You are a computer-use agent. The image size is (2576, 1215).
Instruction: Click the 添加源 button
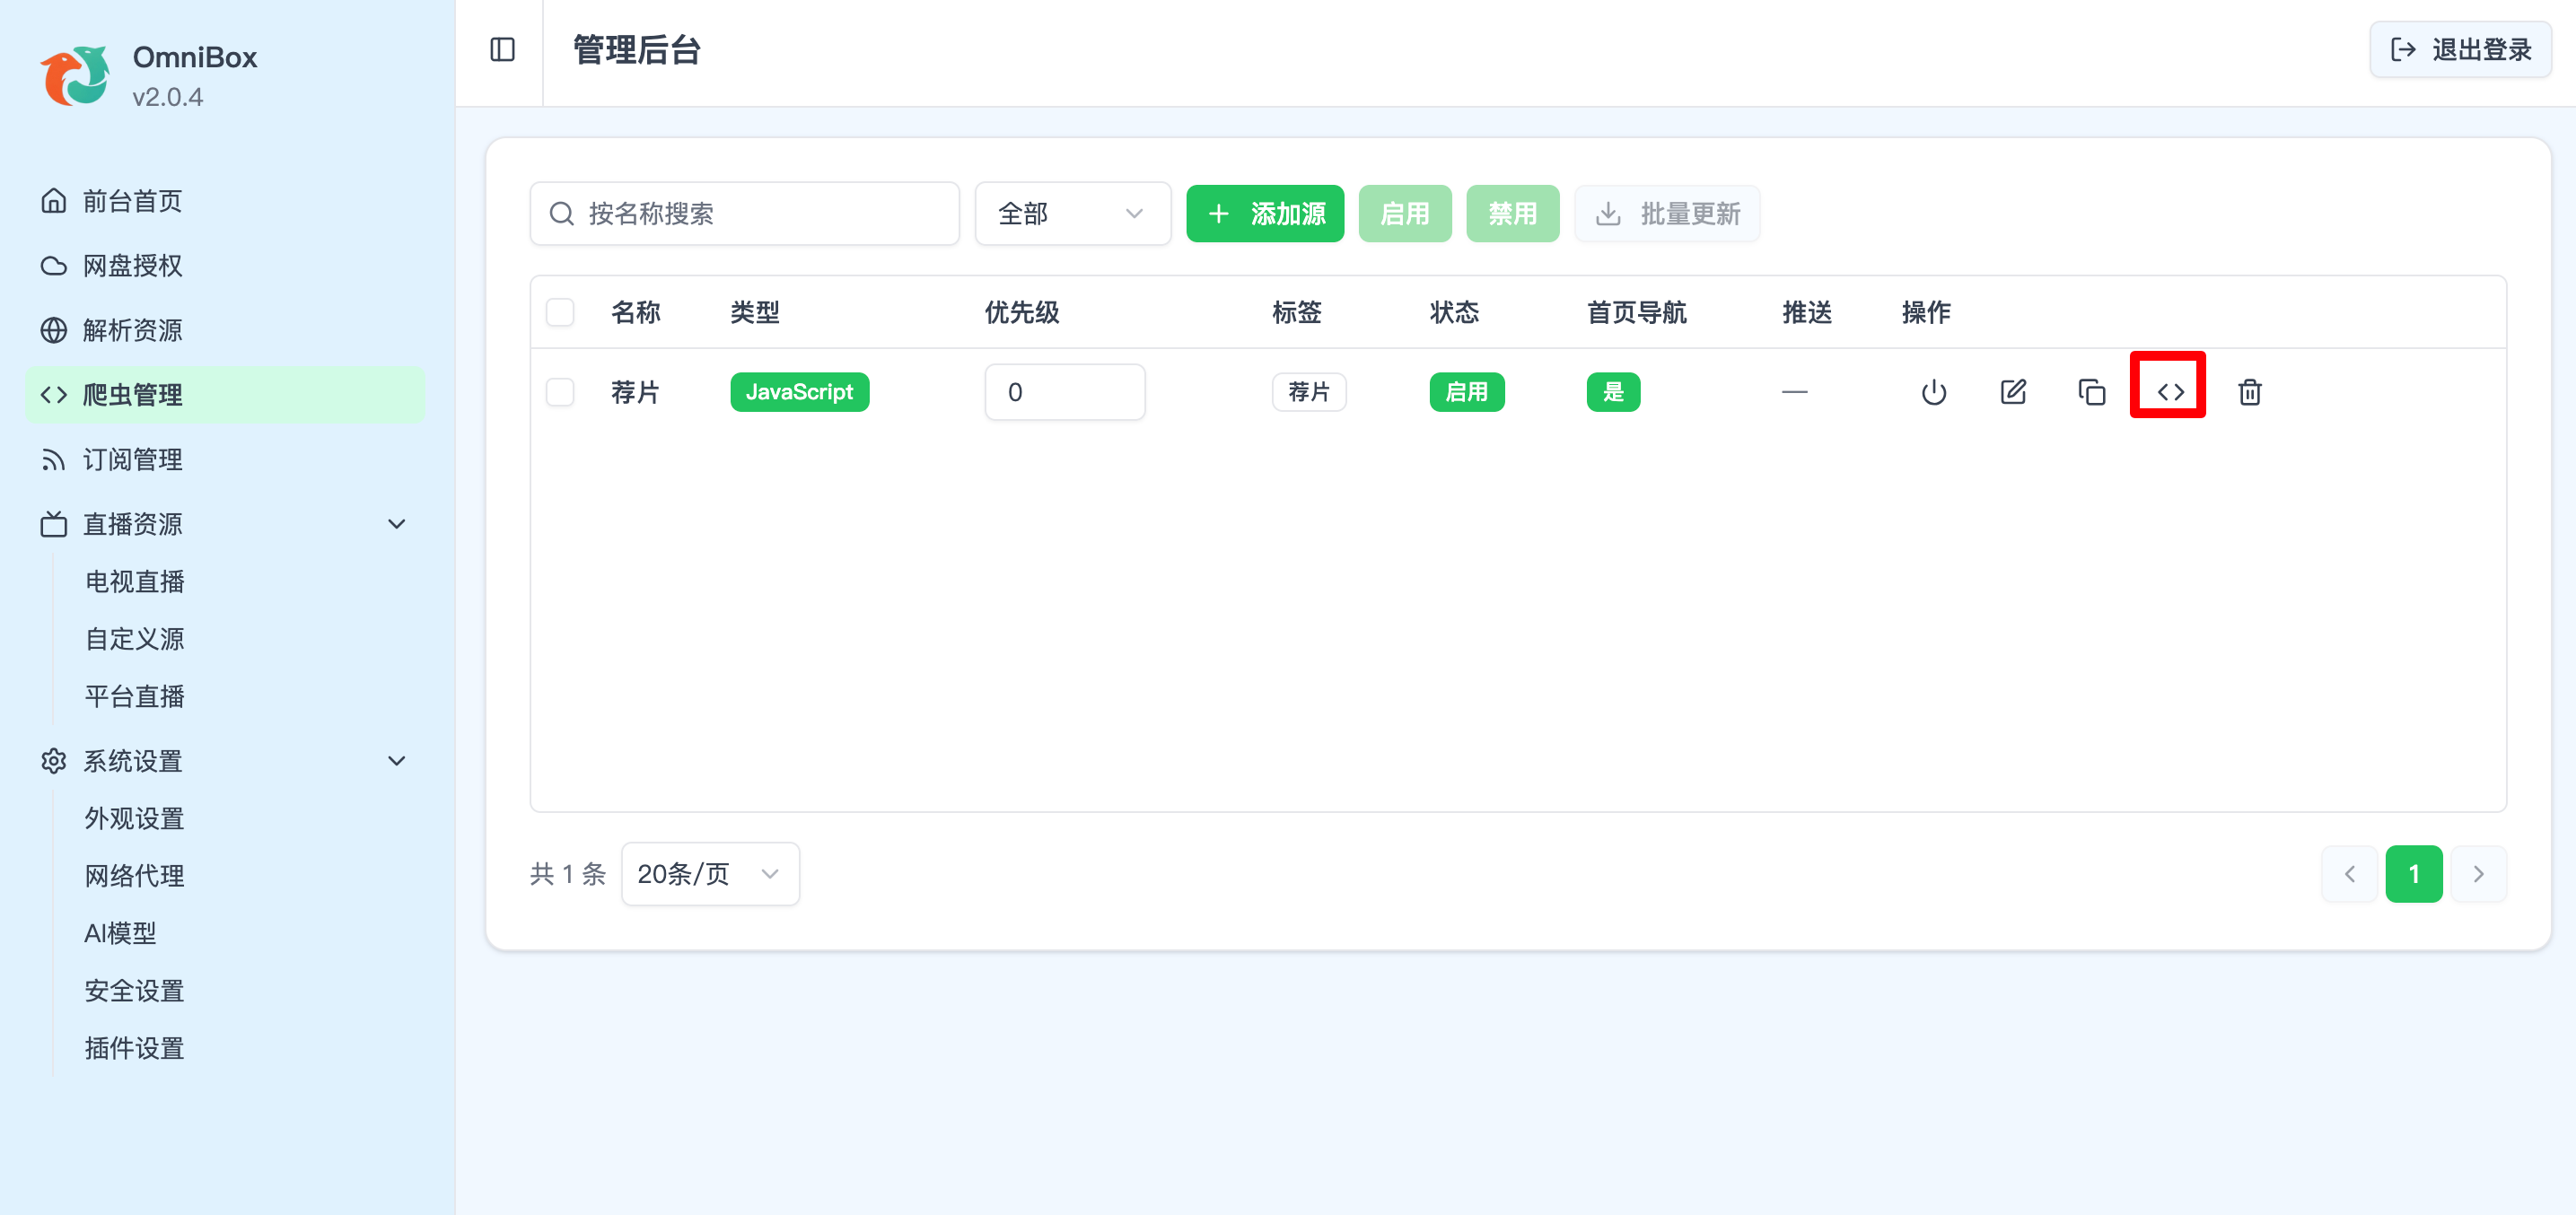click(1265, 214)
